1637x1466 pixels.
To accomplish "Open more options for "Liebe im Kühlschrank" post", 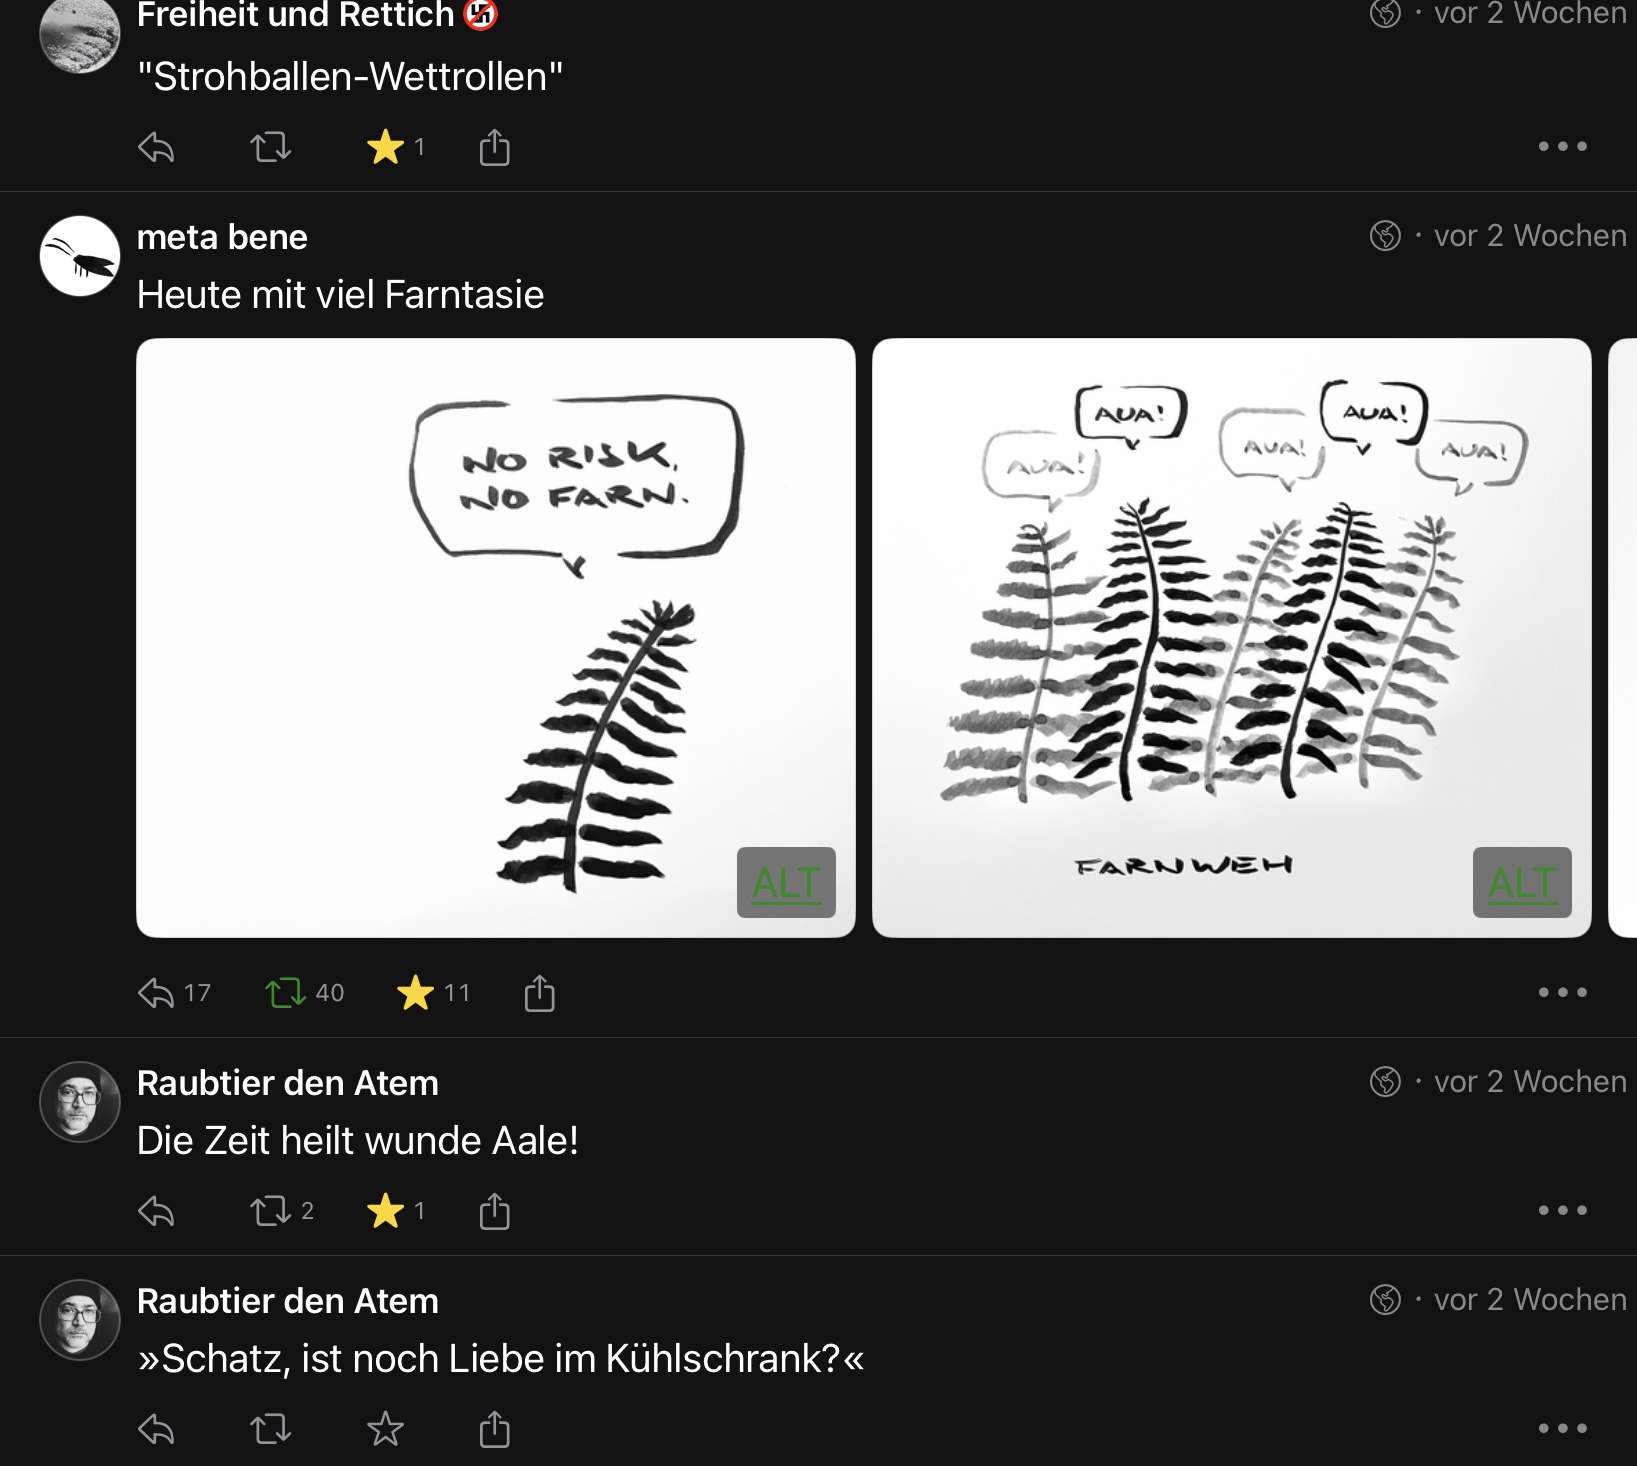I will pos(1562,1429).
